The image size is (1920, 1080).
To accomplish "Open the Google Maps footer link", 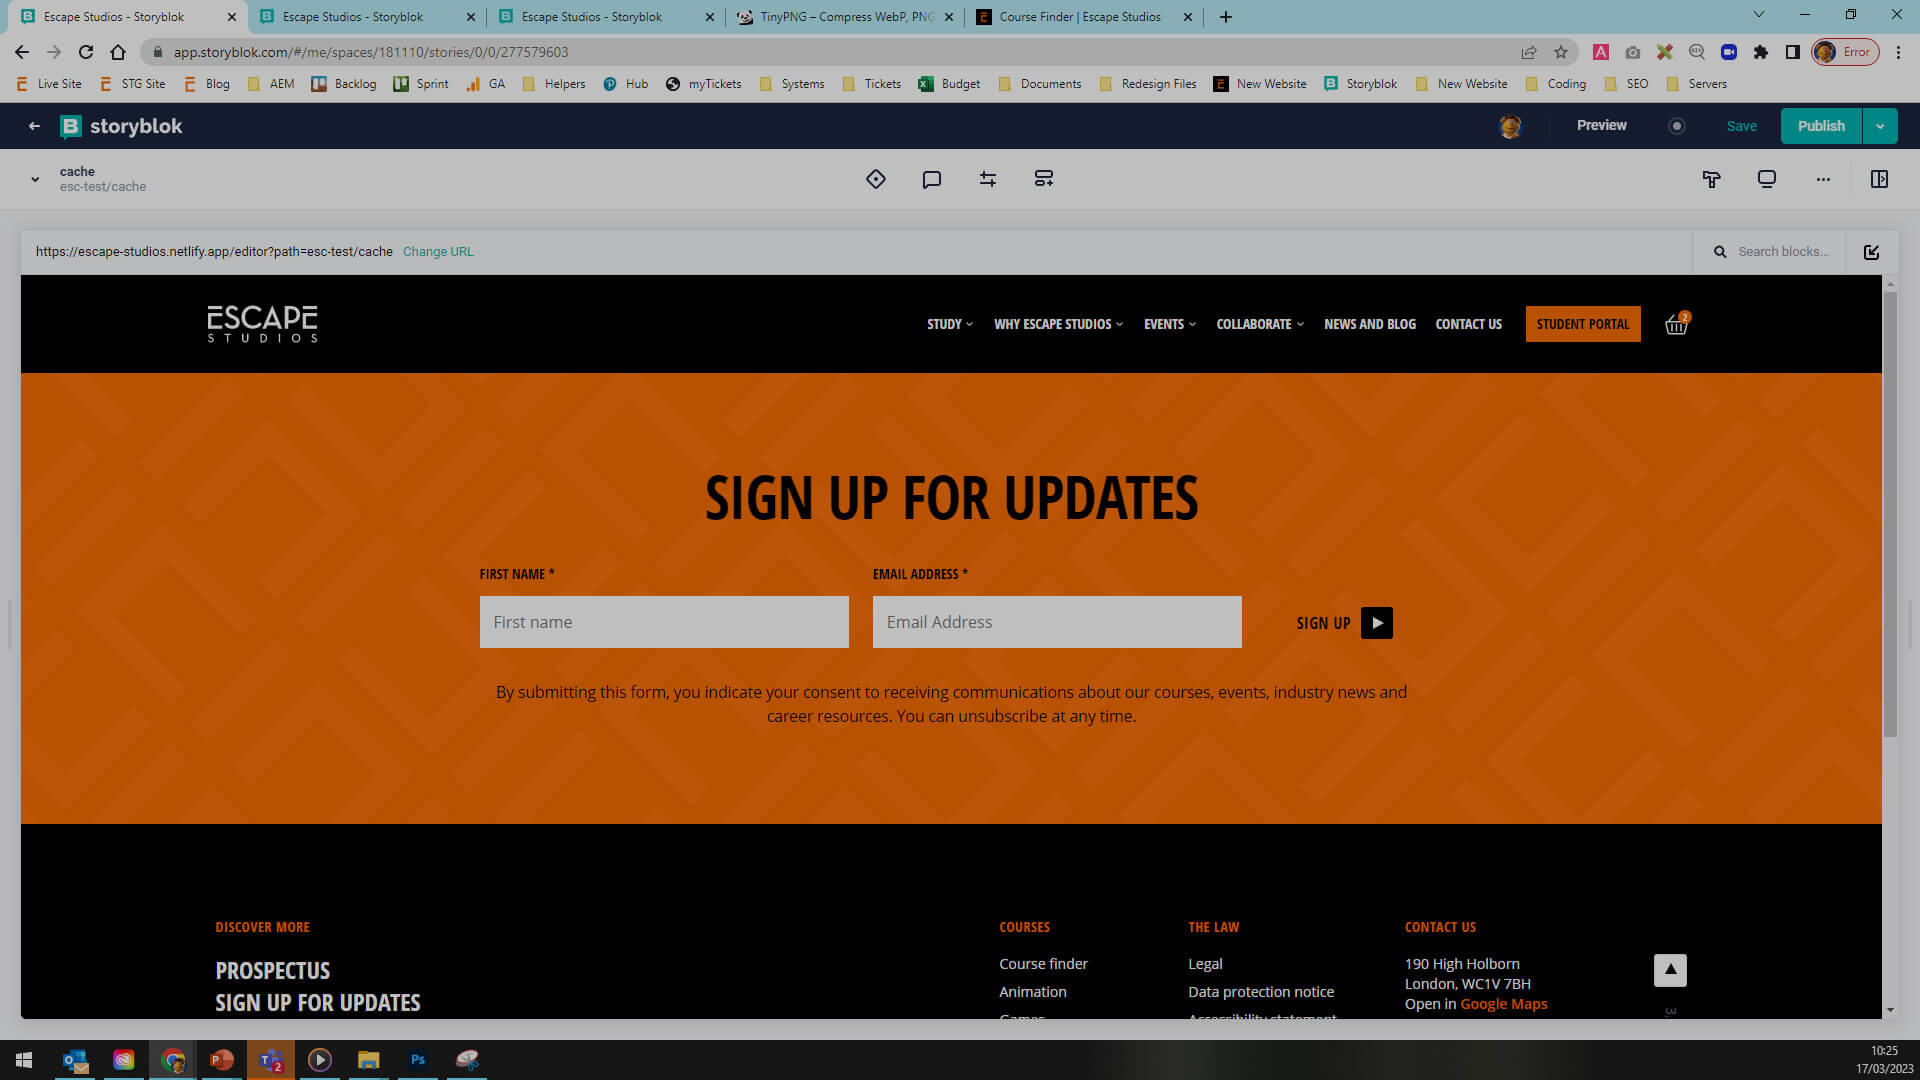I will (x=1503, y=1004).
